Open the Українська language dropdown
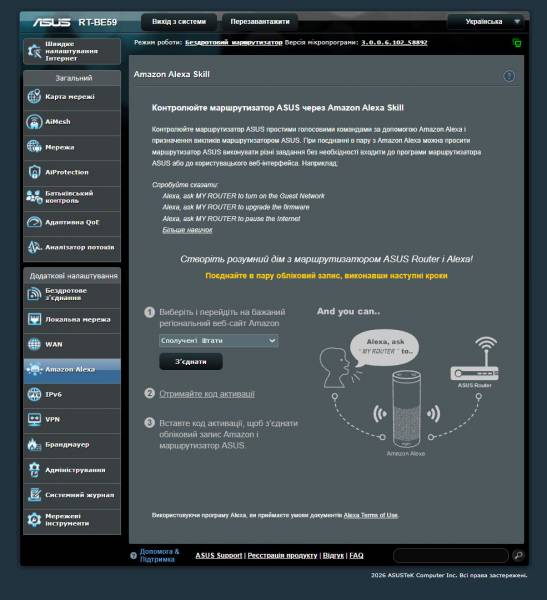This screenshot has height=600, width=547. [x=488, y=22]
